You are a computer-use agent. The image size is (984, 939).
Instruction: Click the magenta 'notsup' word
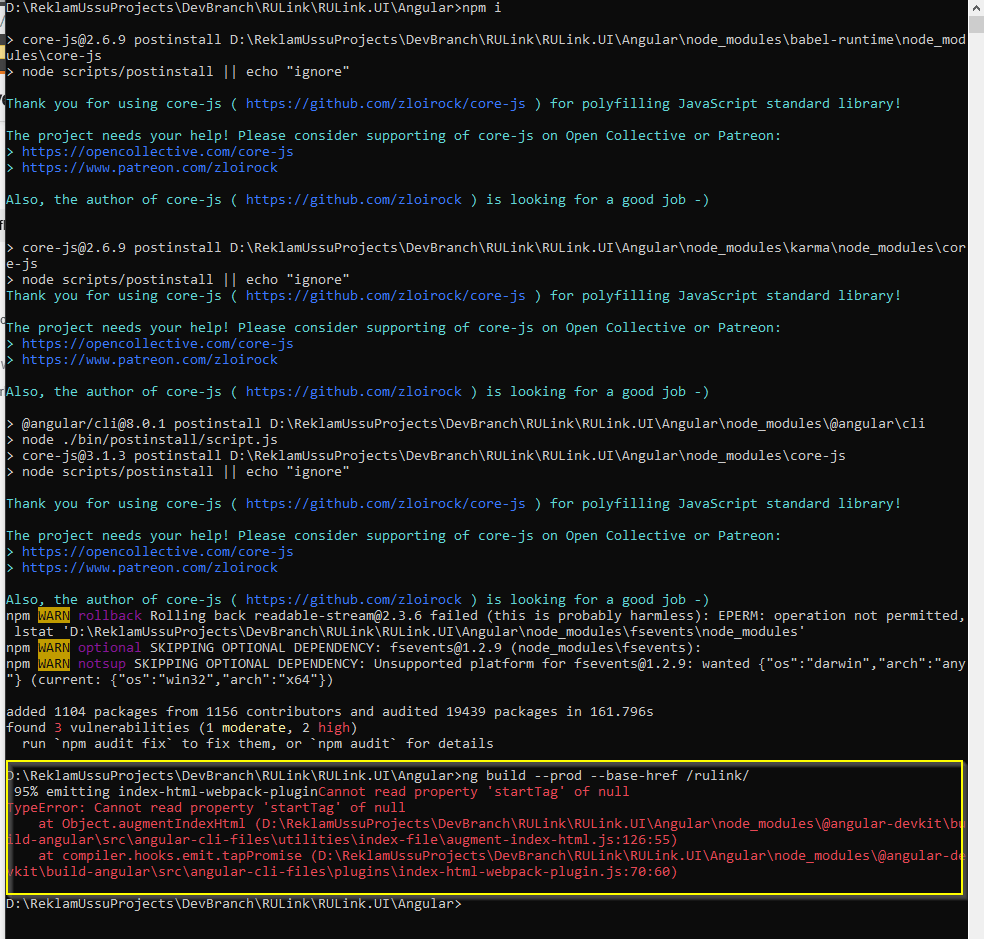(x=102, y=663)
